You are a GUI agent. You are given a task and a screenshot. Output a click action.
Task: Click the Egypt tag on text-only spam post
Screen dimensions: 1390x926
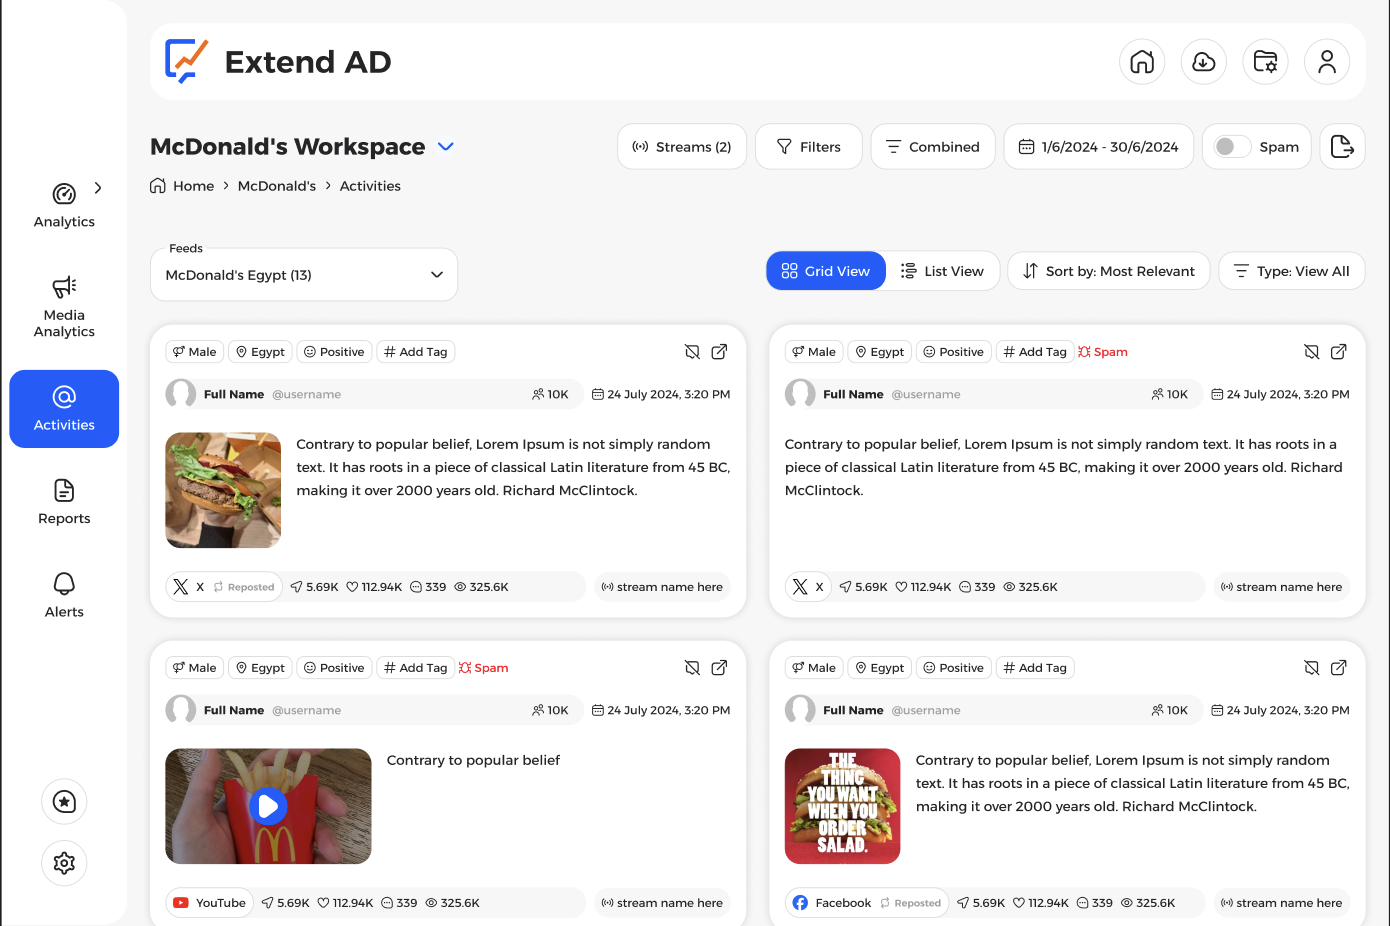point(880,352)
